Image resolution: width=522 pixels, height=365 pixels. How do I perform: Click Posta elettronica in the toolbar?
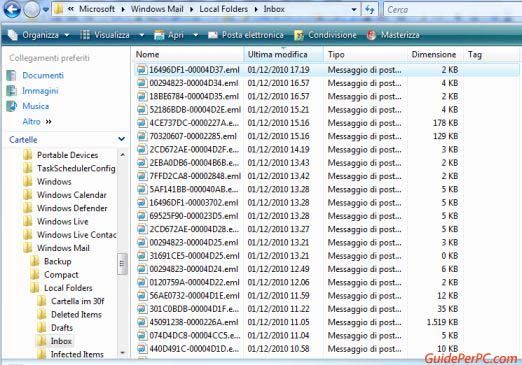[x=246, y=35]
